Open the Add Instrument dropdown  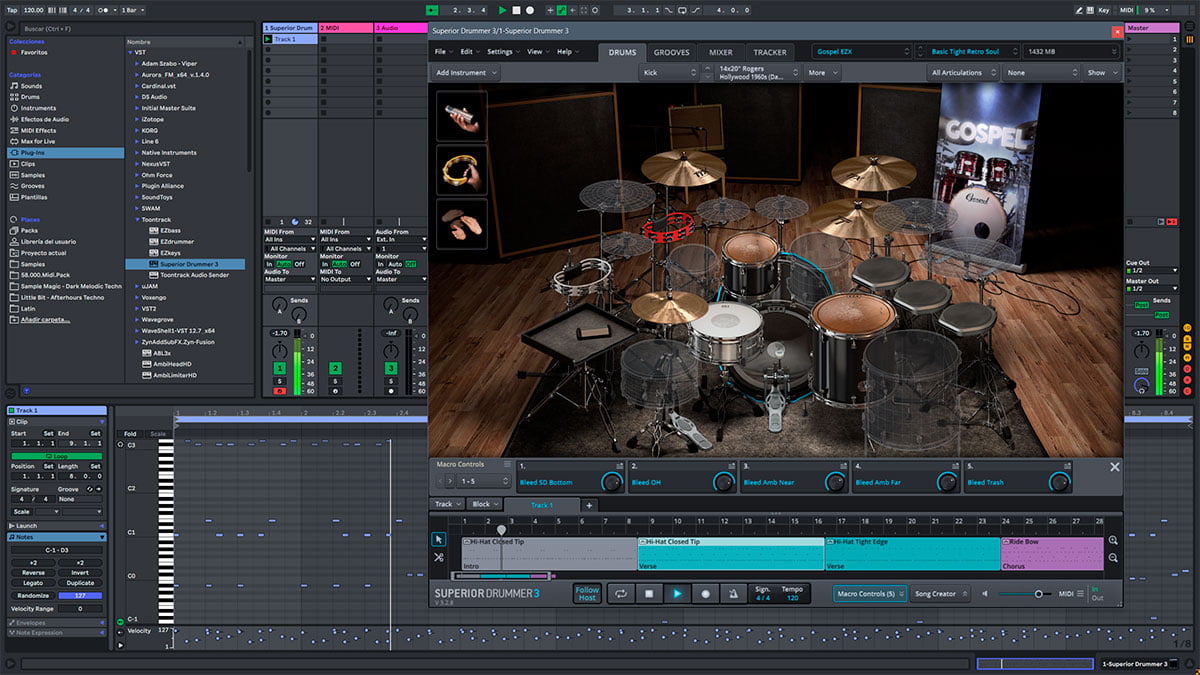click(465, 73)
